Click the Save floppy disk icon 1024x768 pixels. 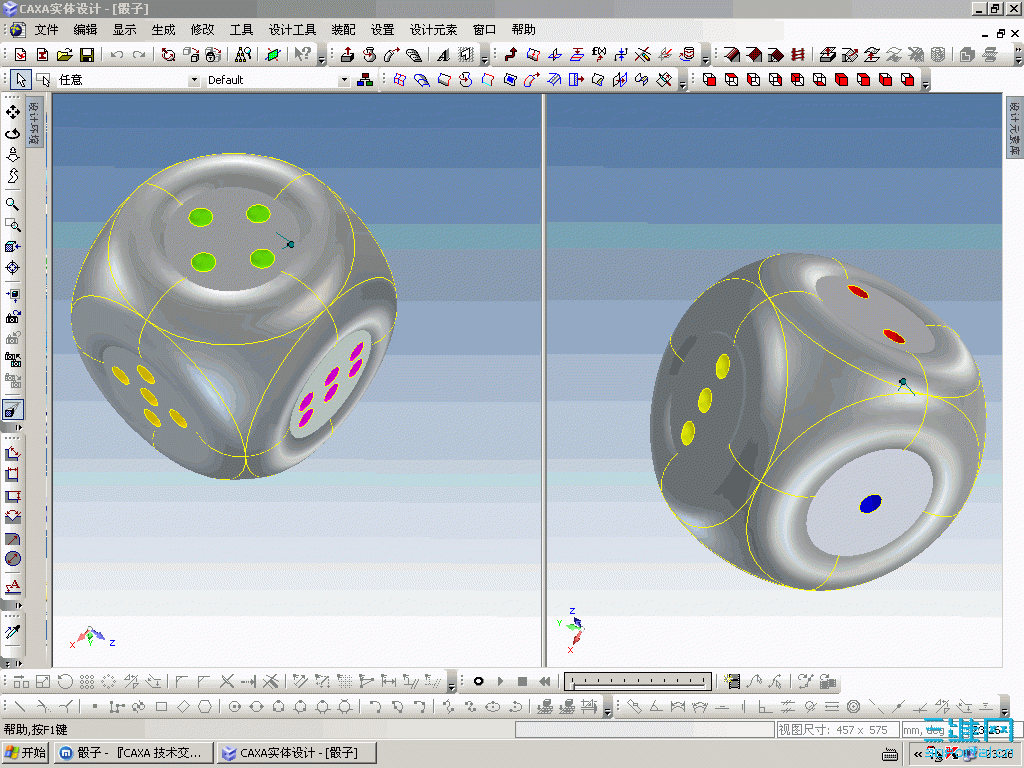[86, 55]
